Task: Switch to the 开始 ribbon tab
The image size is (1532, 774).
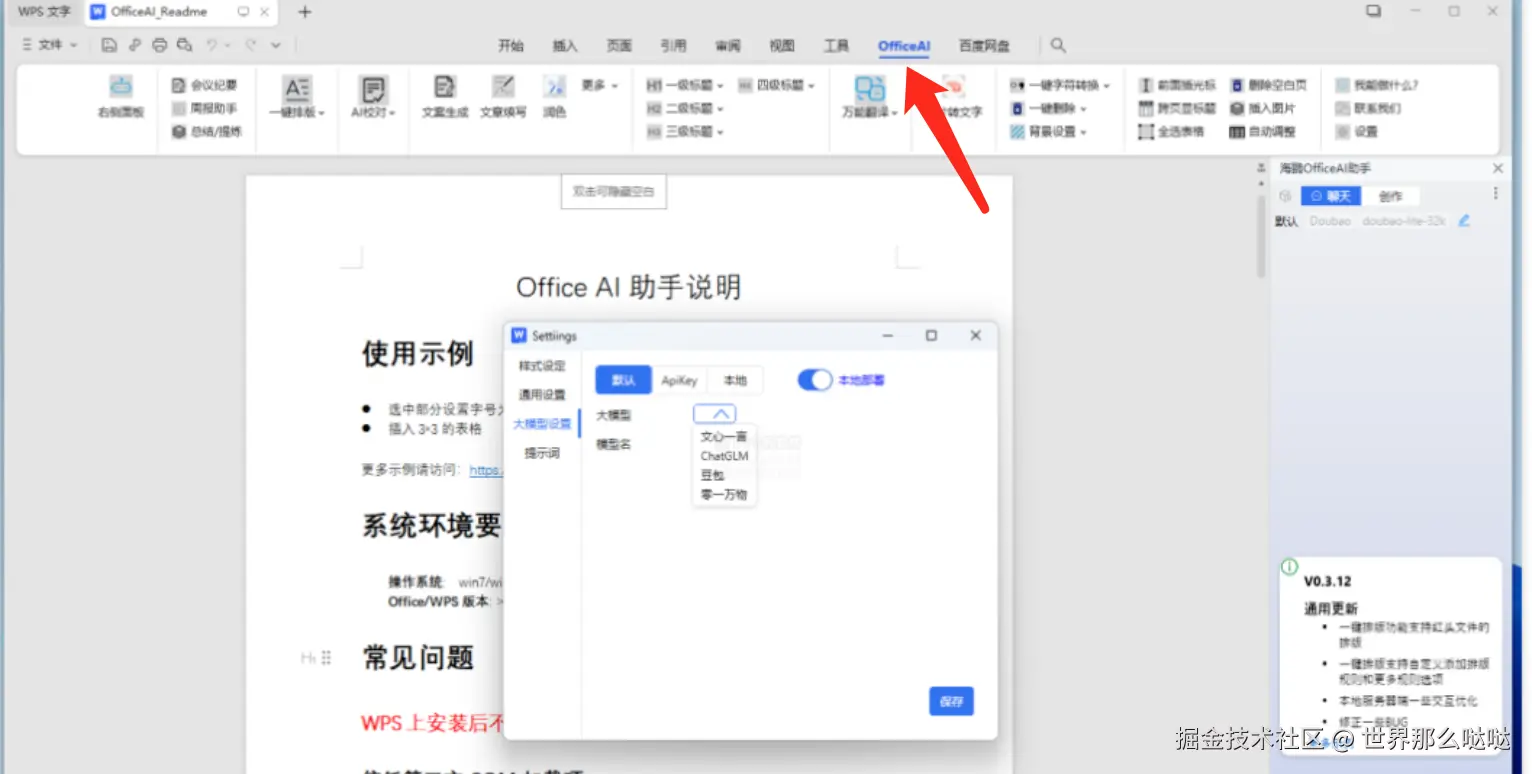Action: click(x=511, y=45)
